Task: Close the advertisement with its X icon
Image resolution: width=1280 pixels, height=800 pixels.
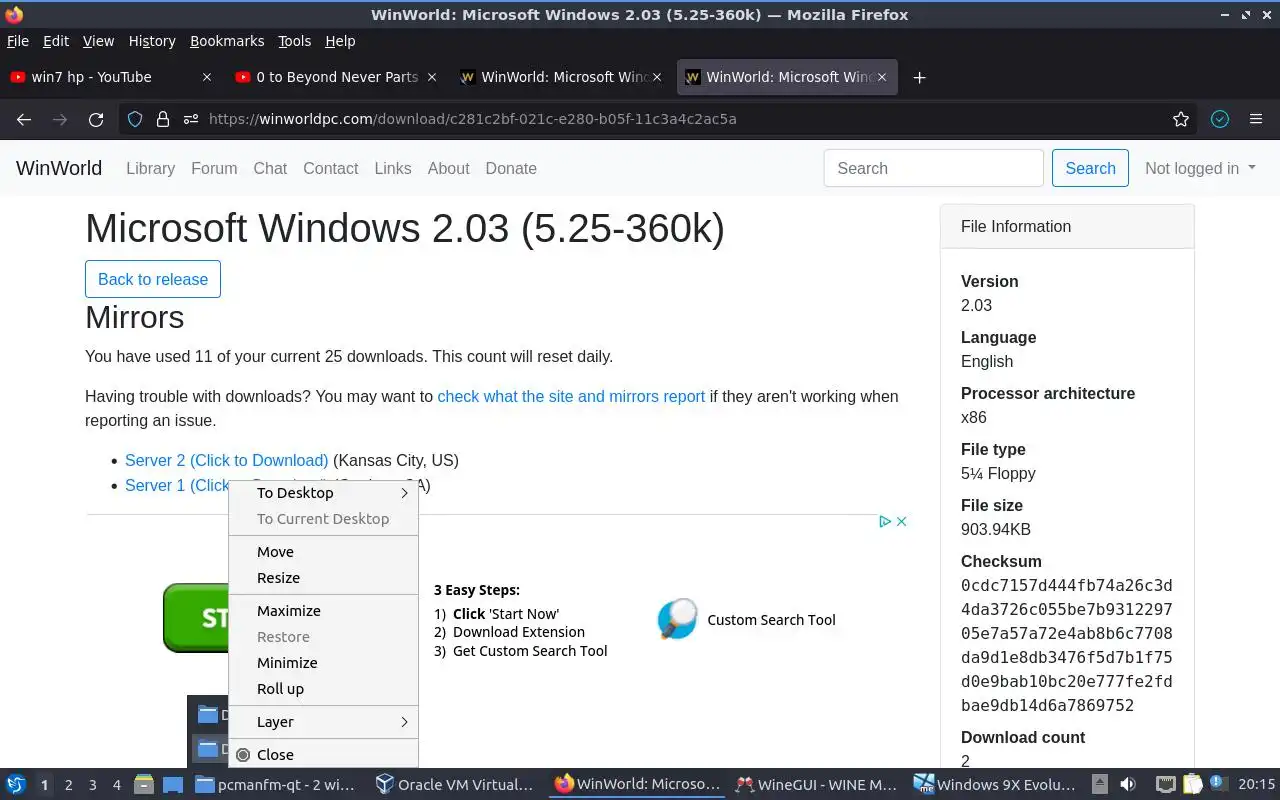Action: pos(901,521)
